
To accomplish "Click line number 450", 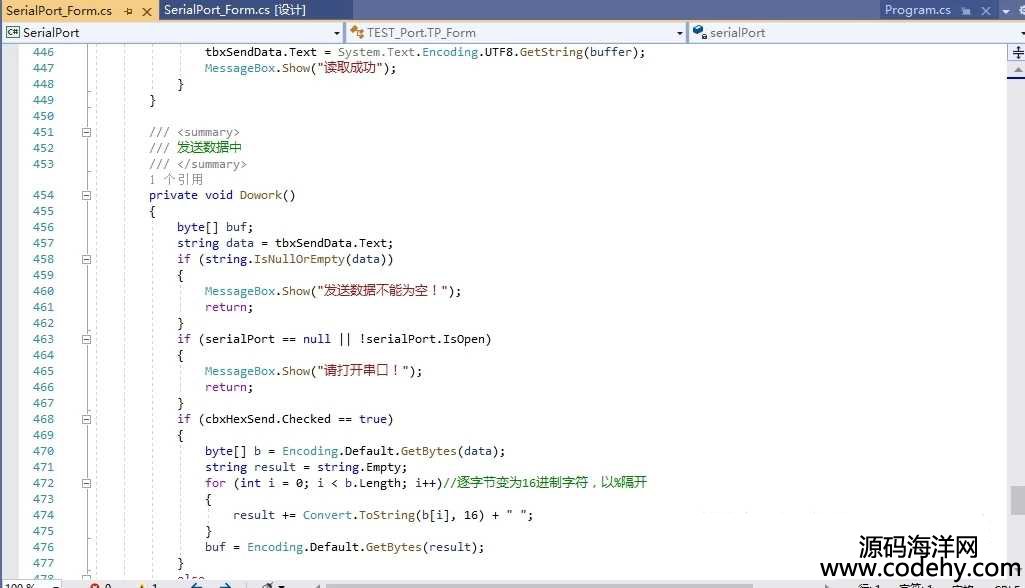I will click(x=43, y=116).
